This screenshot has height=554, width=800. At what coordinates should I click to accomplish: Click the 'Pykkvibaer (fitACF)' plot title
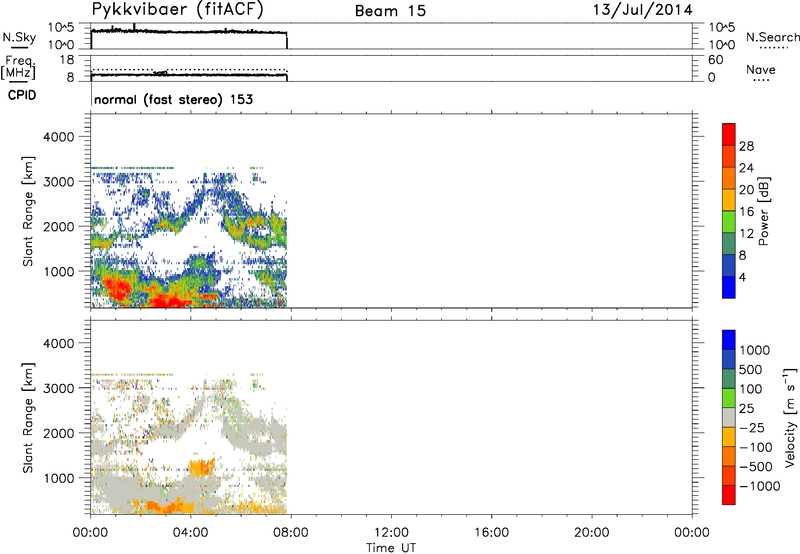click(x=178, y=9)
